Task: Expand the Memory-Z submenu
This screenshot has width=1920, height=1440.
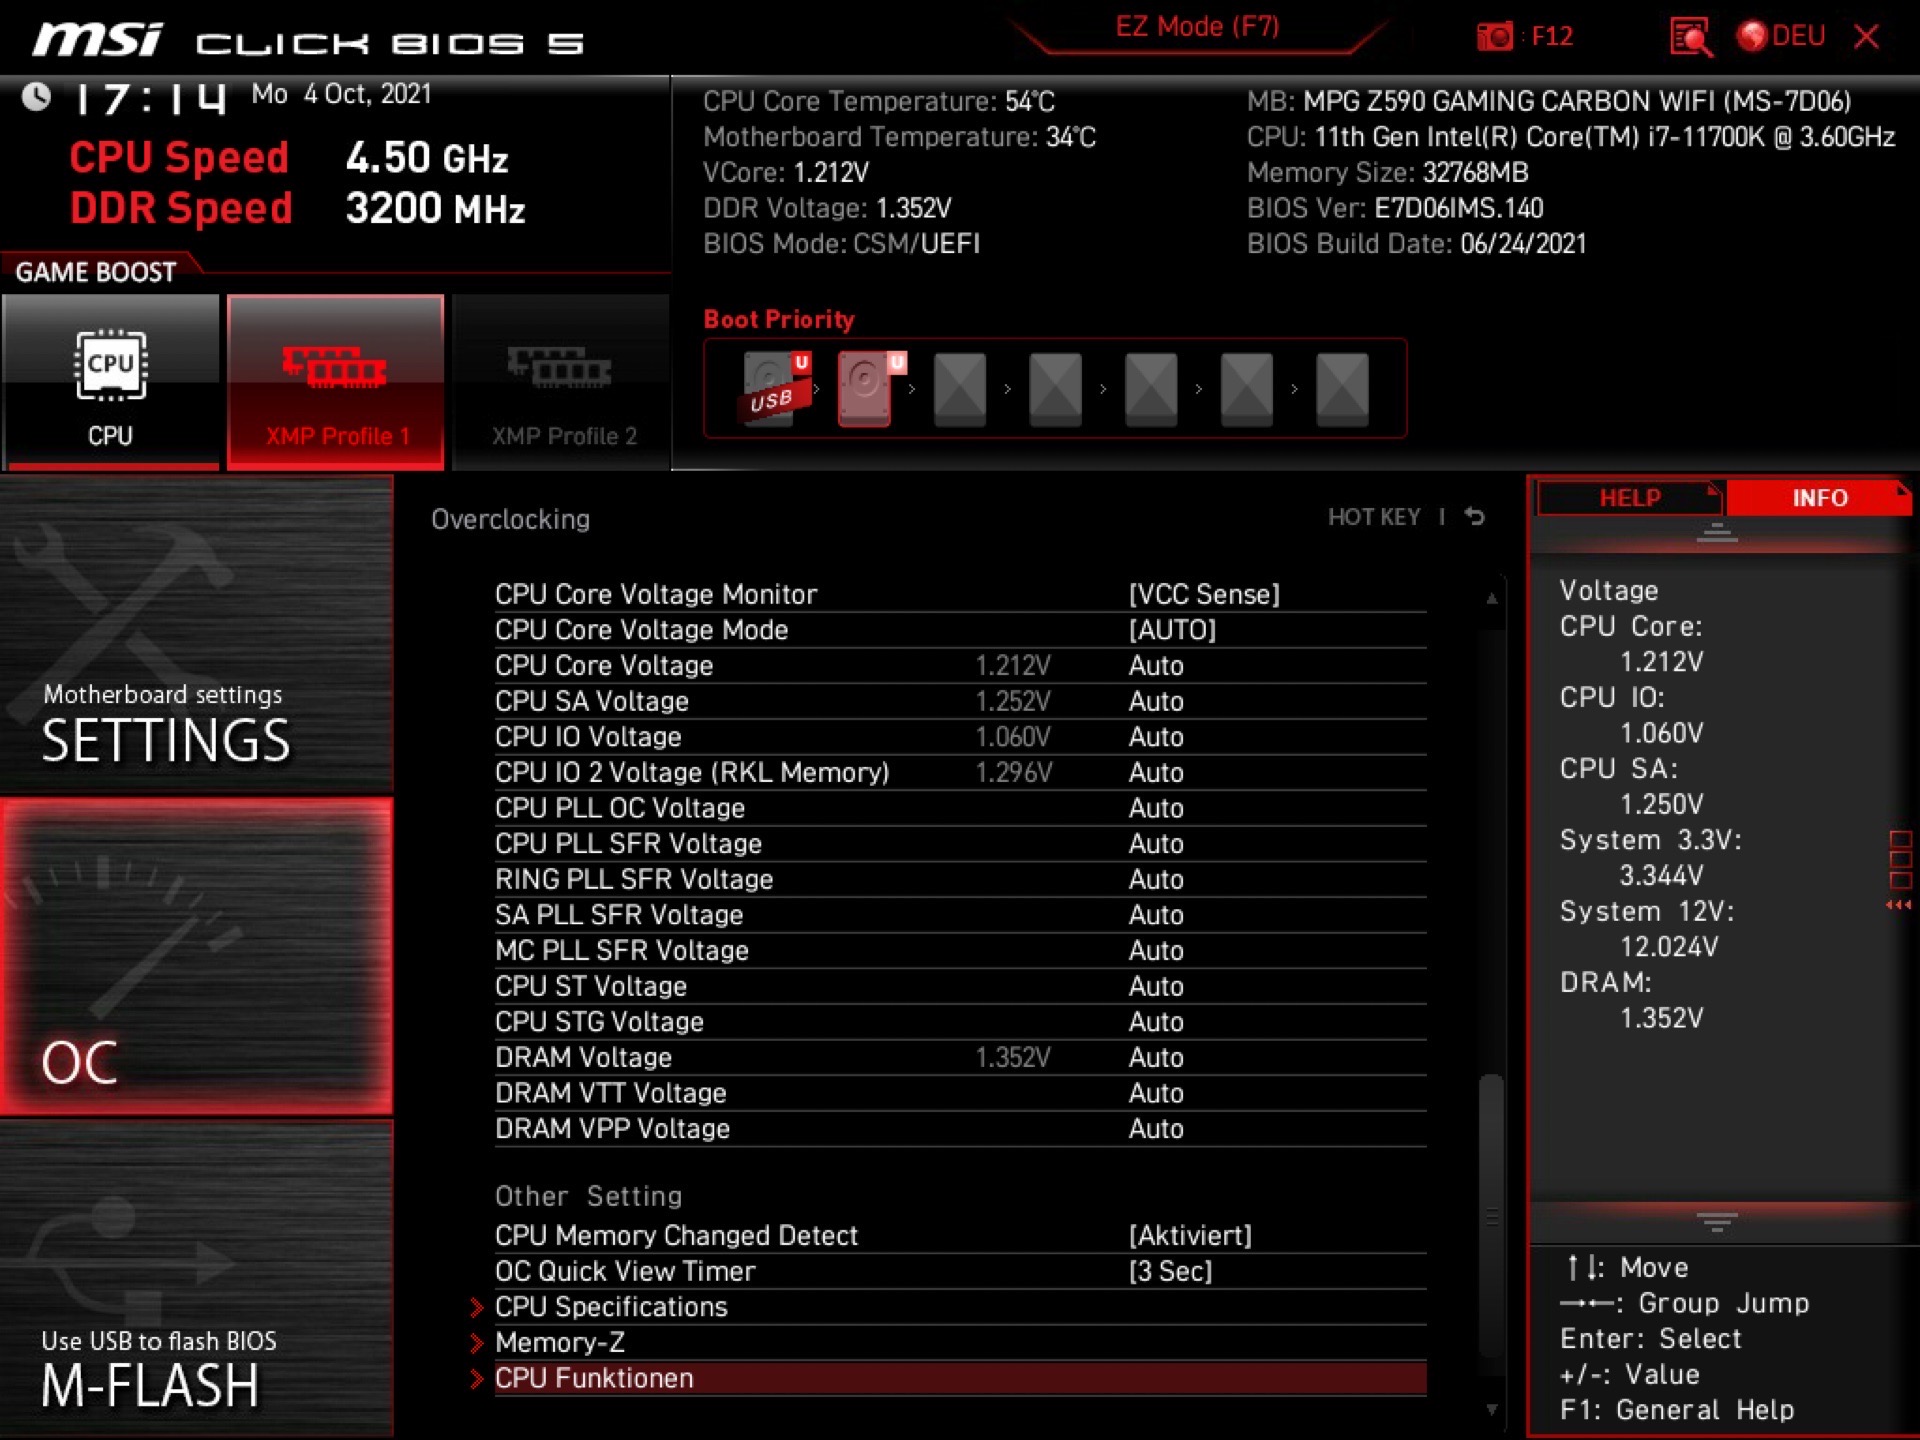Action: (559, 1343)
